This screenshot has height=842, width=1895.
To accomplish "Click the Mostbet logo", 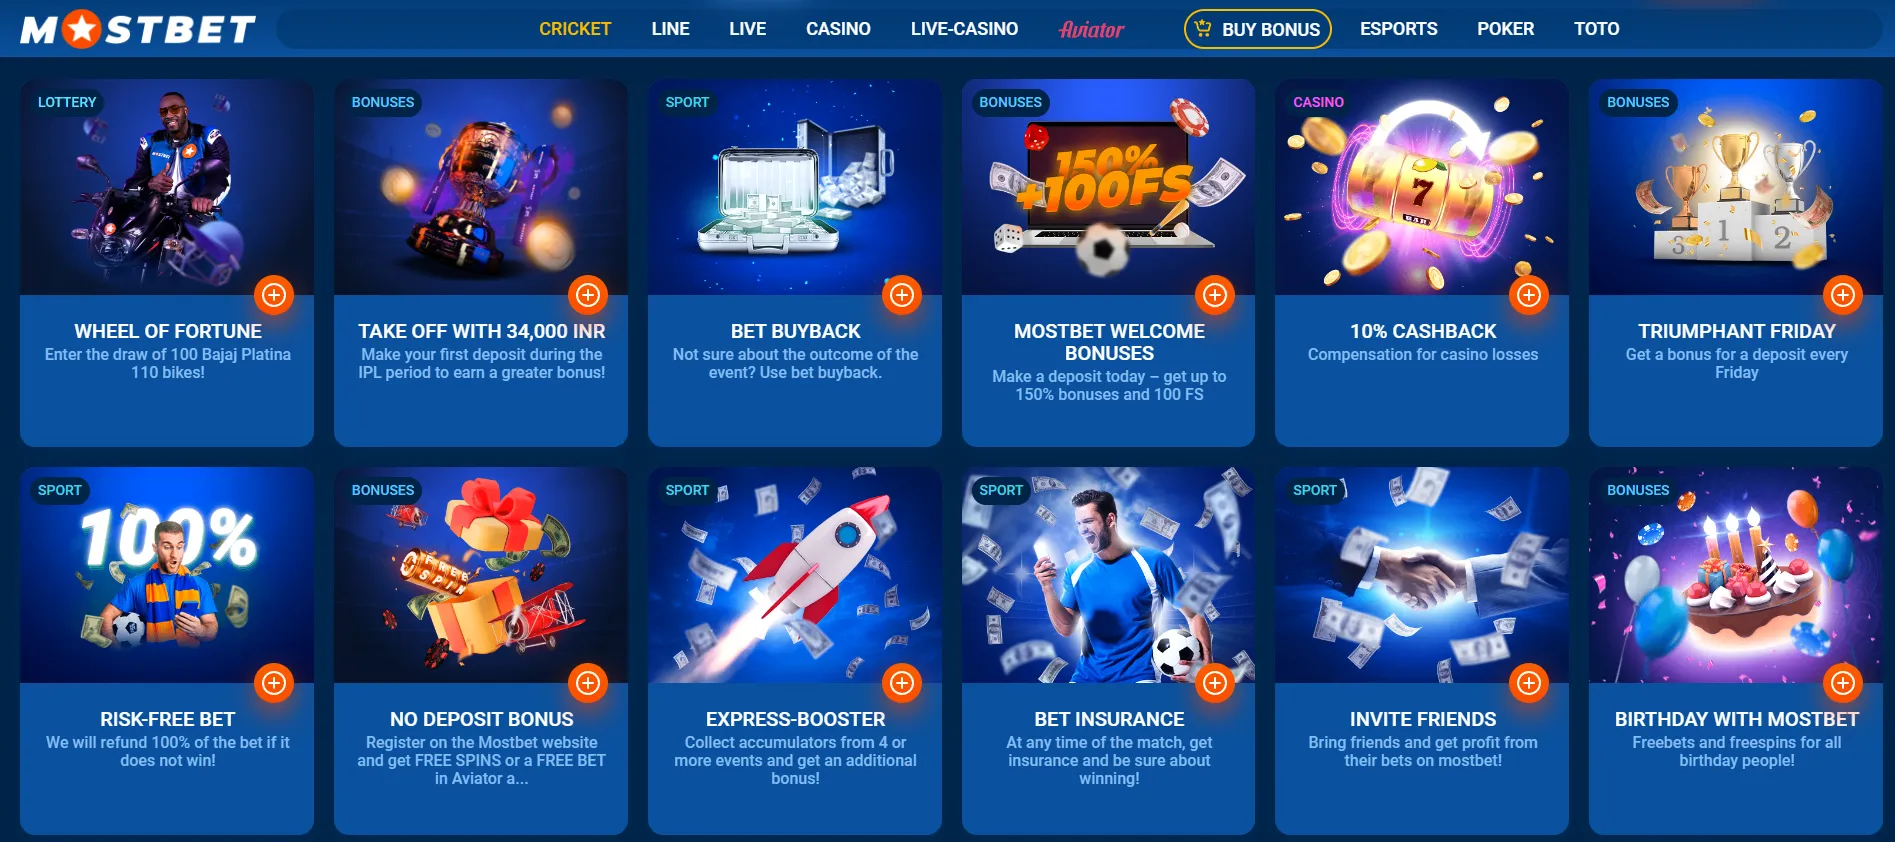I will coord(138,29).
